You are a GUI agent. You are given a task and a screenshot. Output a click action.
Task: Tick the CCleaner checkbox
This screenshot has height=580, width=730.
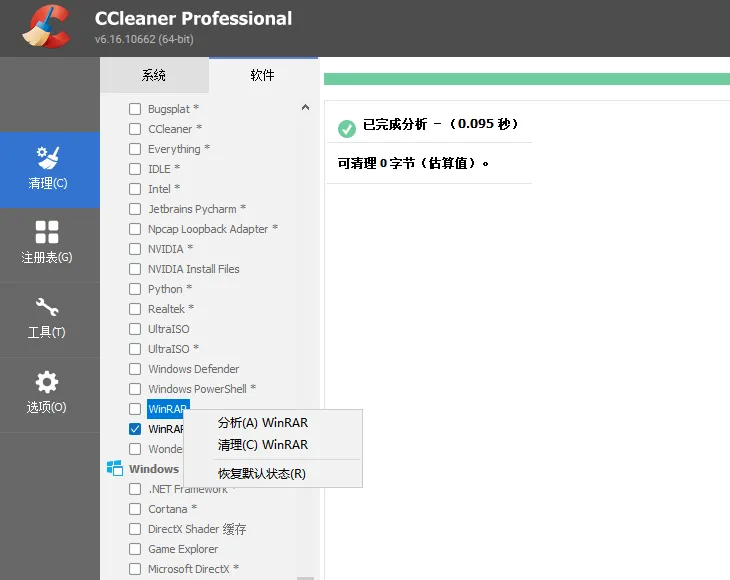tap(135, 129)
